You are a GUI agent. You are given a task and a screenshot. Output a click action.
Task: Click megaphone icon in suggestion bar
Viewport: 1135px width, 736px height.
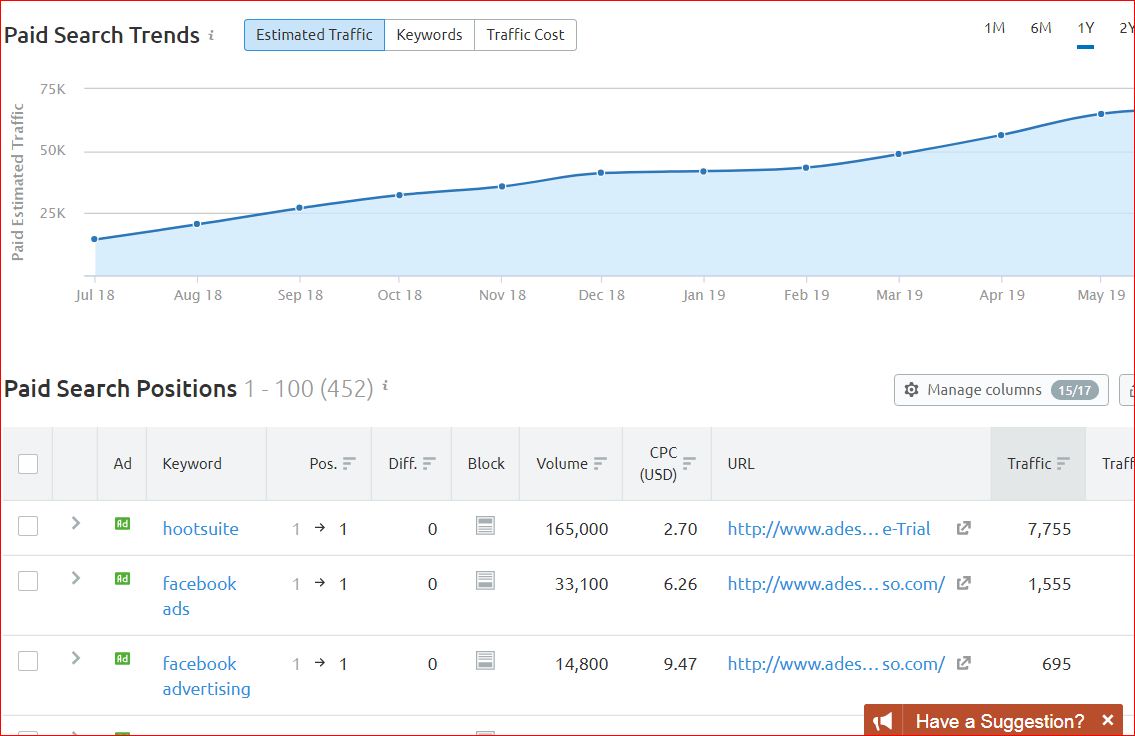pyautogui.click(x=883, y=721)
